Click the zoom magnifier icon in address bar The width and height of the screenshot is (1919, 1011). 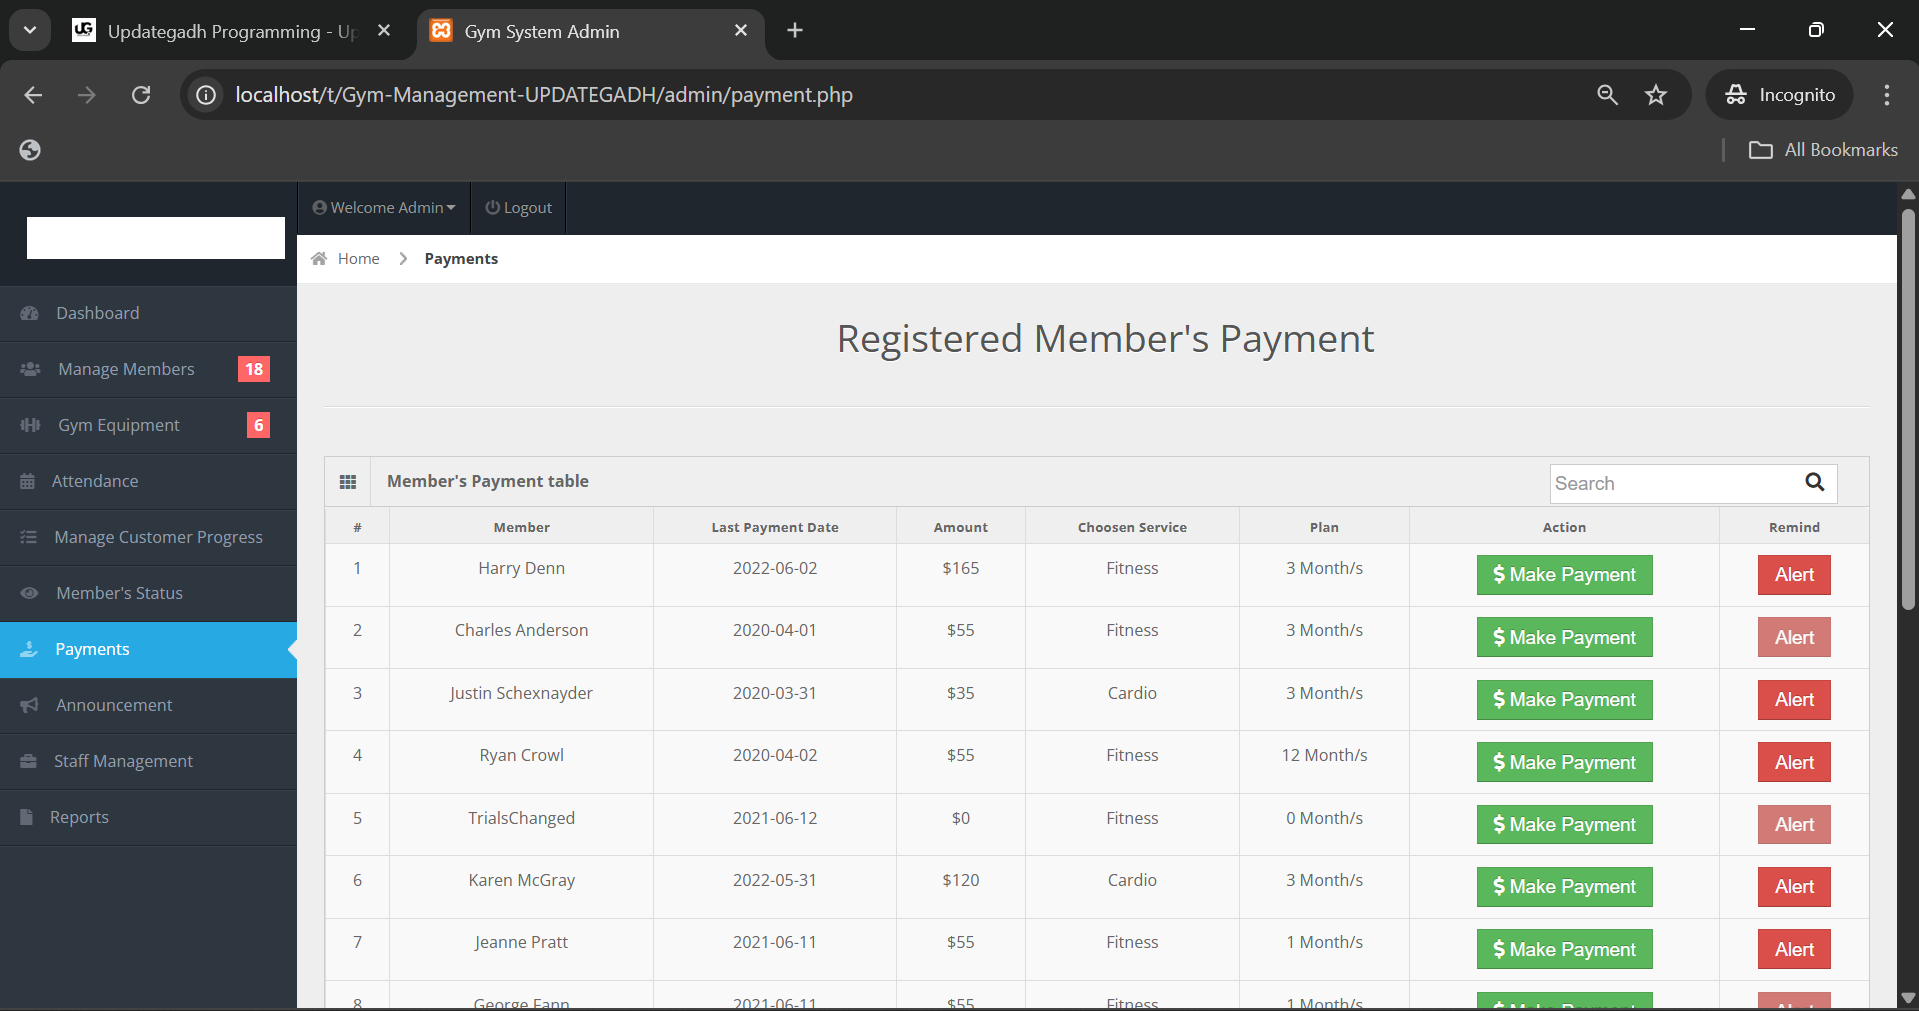click(x=1607, y=95)
